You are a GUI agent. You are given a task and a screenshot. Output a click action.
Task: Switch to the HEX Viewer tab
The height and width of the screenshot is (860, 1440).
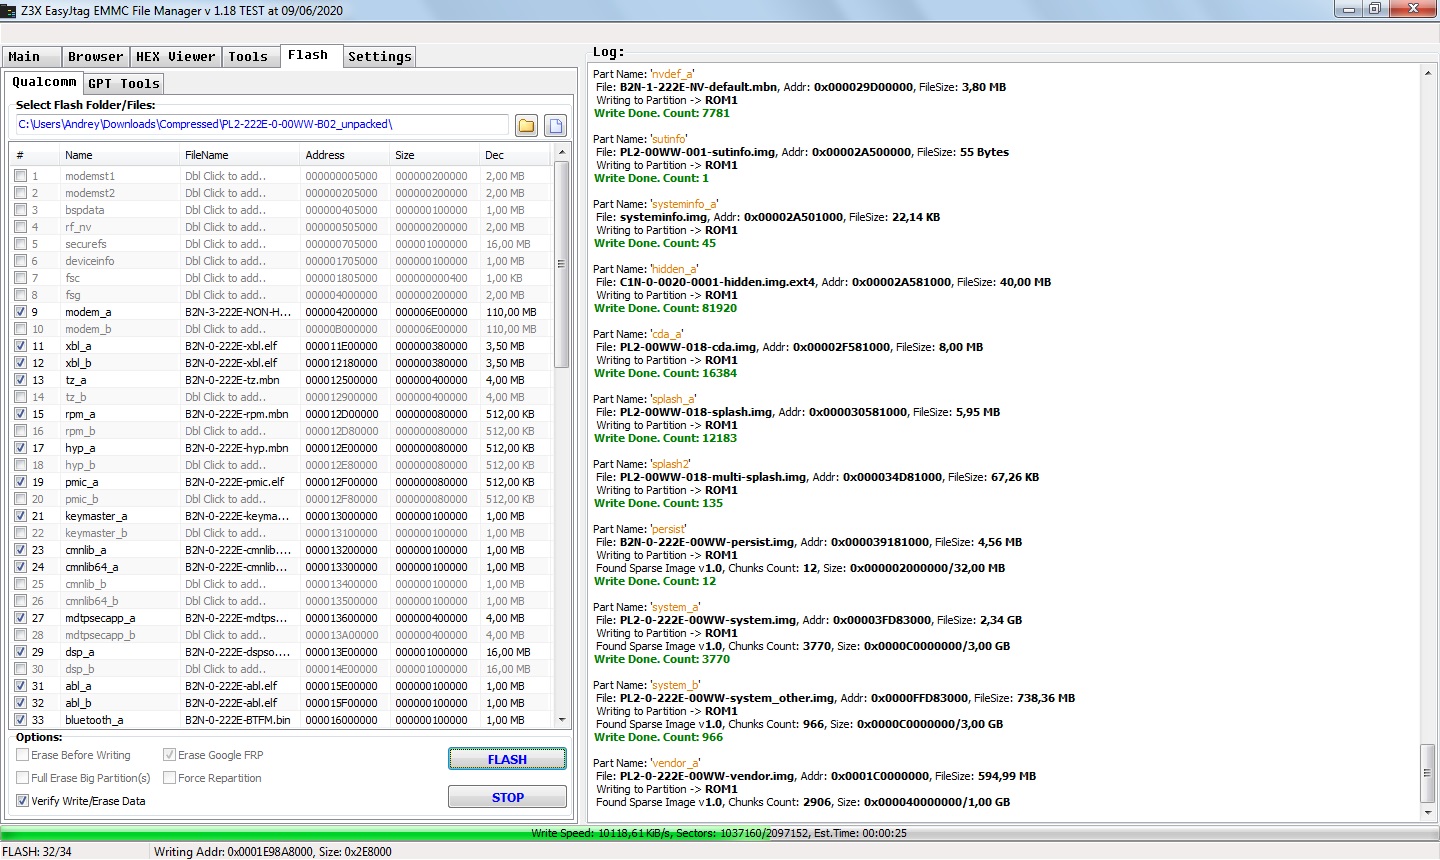tap(175, 57)
